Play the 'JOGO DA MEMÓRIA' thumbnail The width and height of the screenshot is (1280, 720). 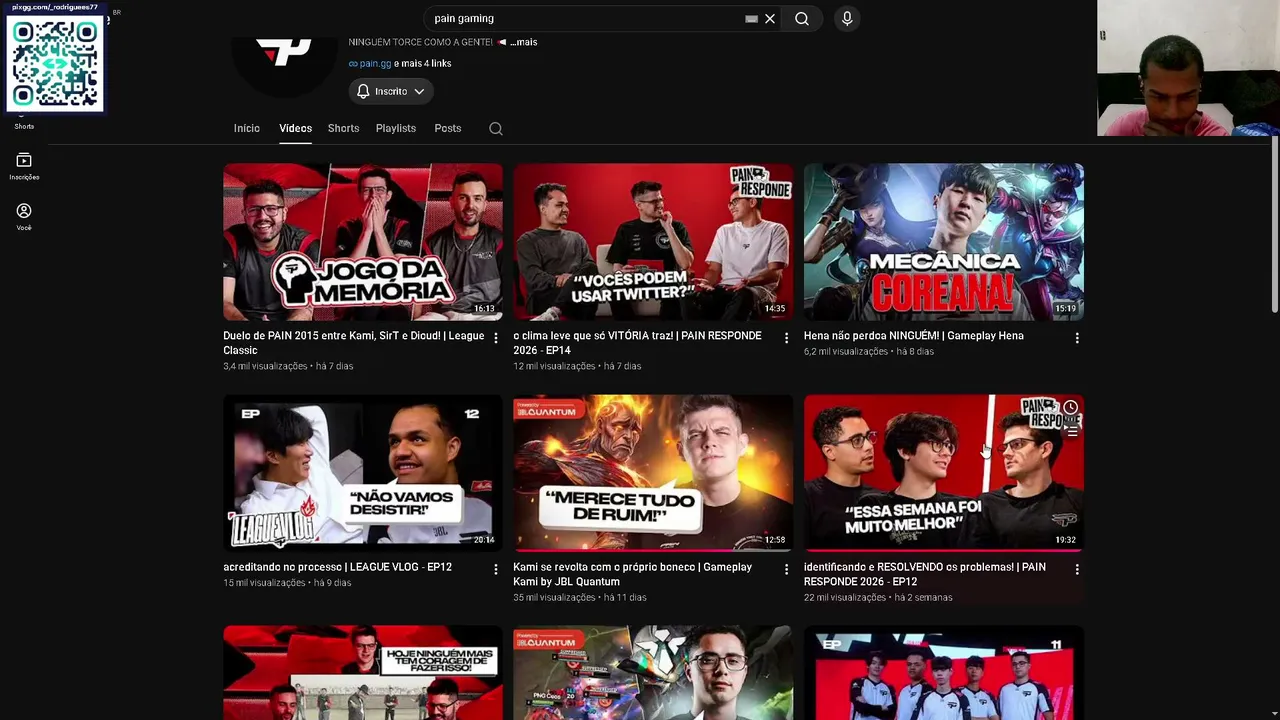(x=363, y=242)
